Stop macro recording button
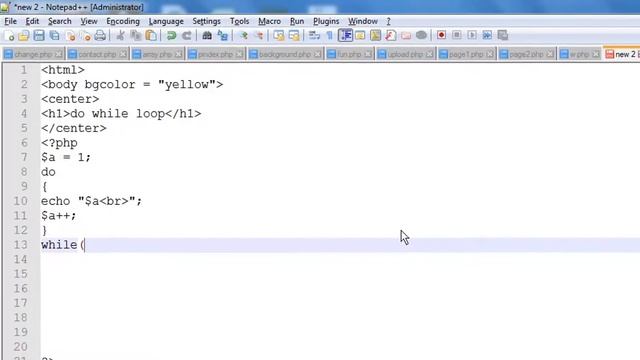640x360 pixels. tap(457, 36)
